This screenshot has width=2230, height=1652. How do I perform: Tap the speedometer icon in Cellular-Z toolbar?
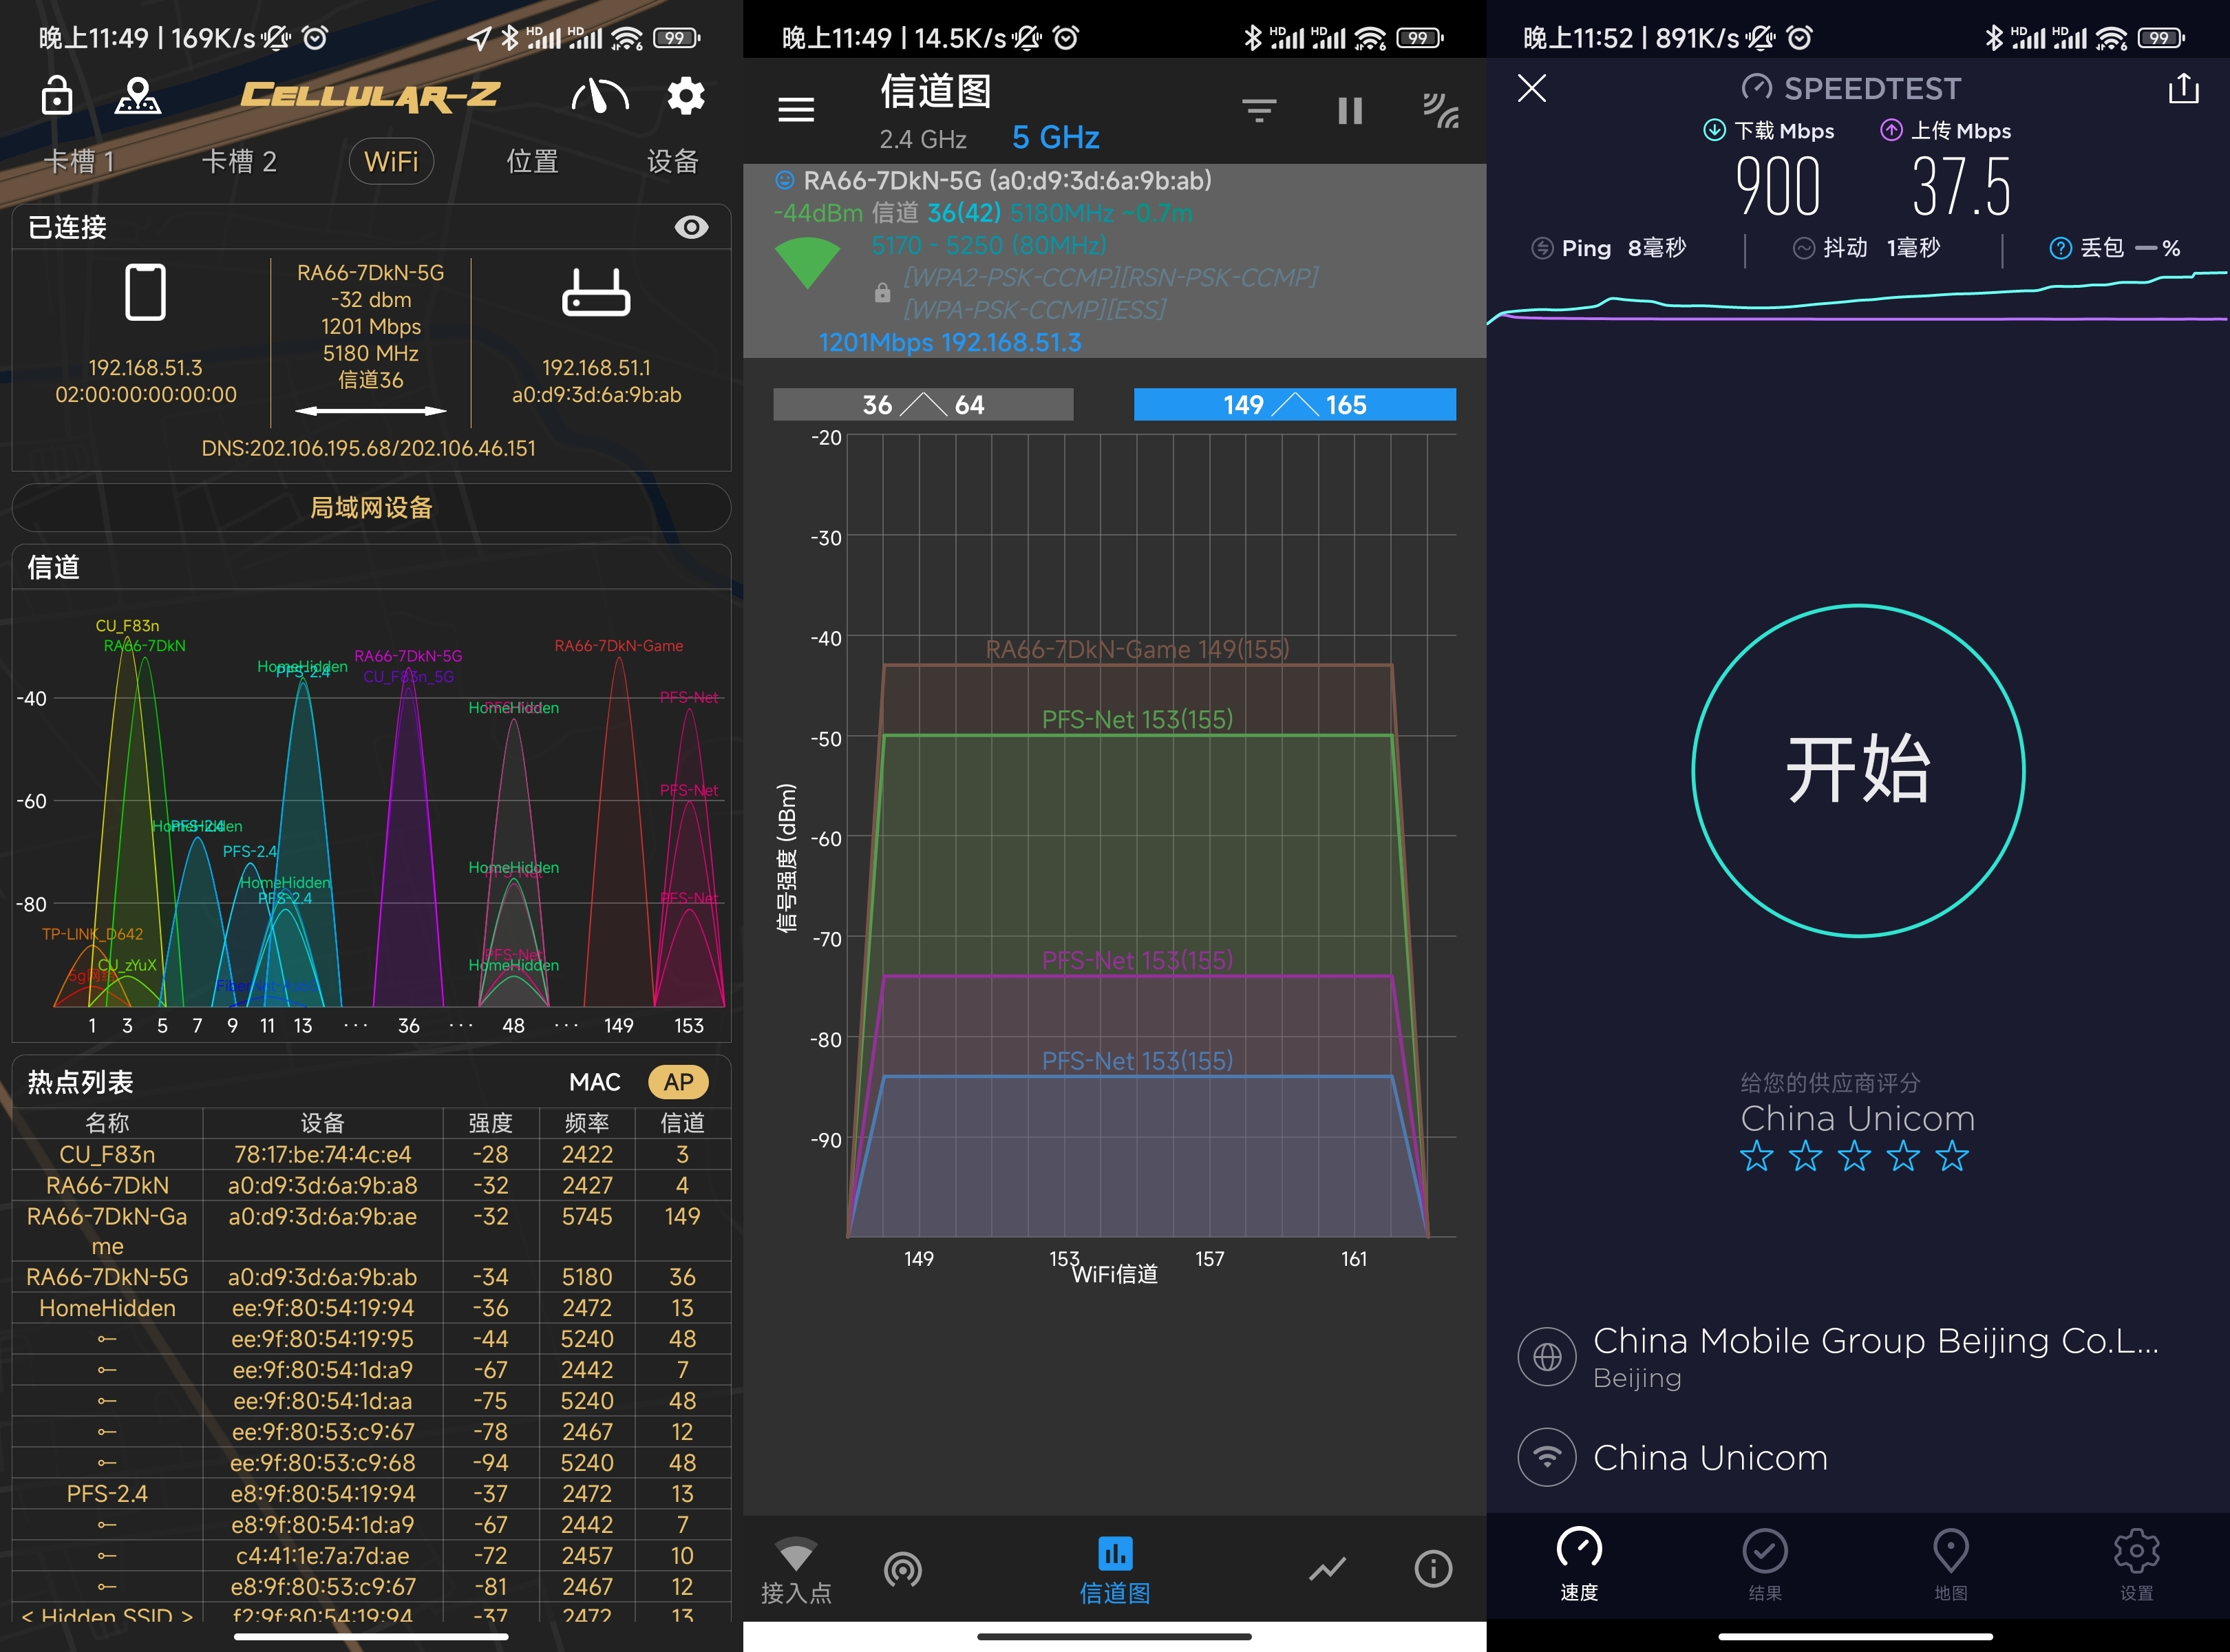pos(599,96)
